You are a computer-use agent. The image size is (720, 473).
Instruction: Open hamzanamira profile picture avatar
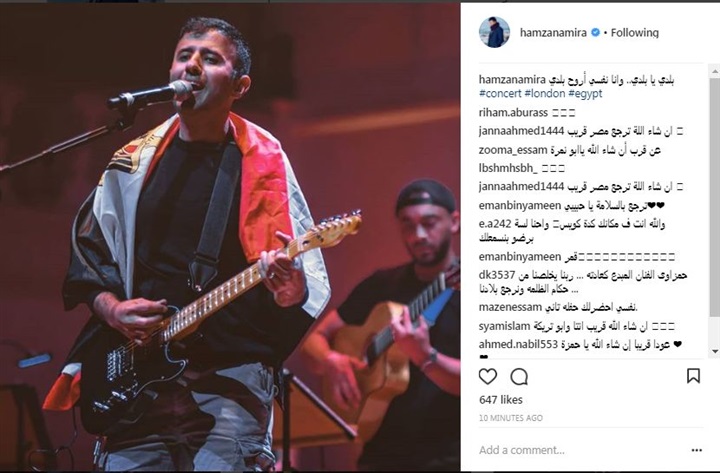click(x=494, y=33)
